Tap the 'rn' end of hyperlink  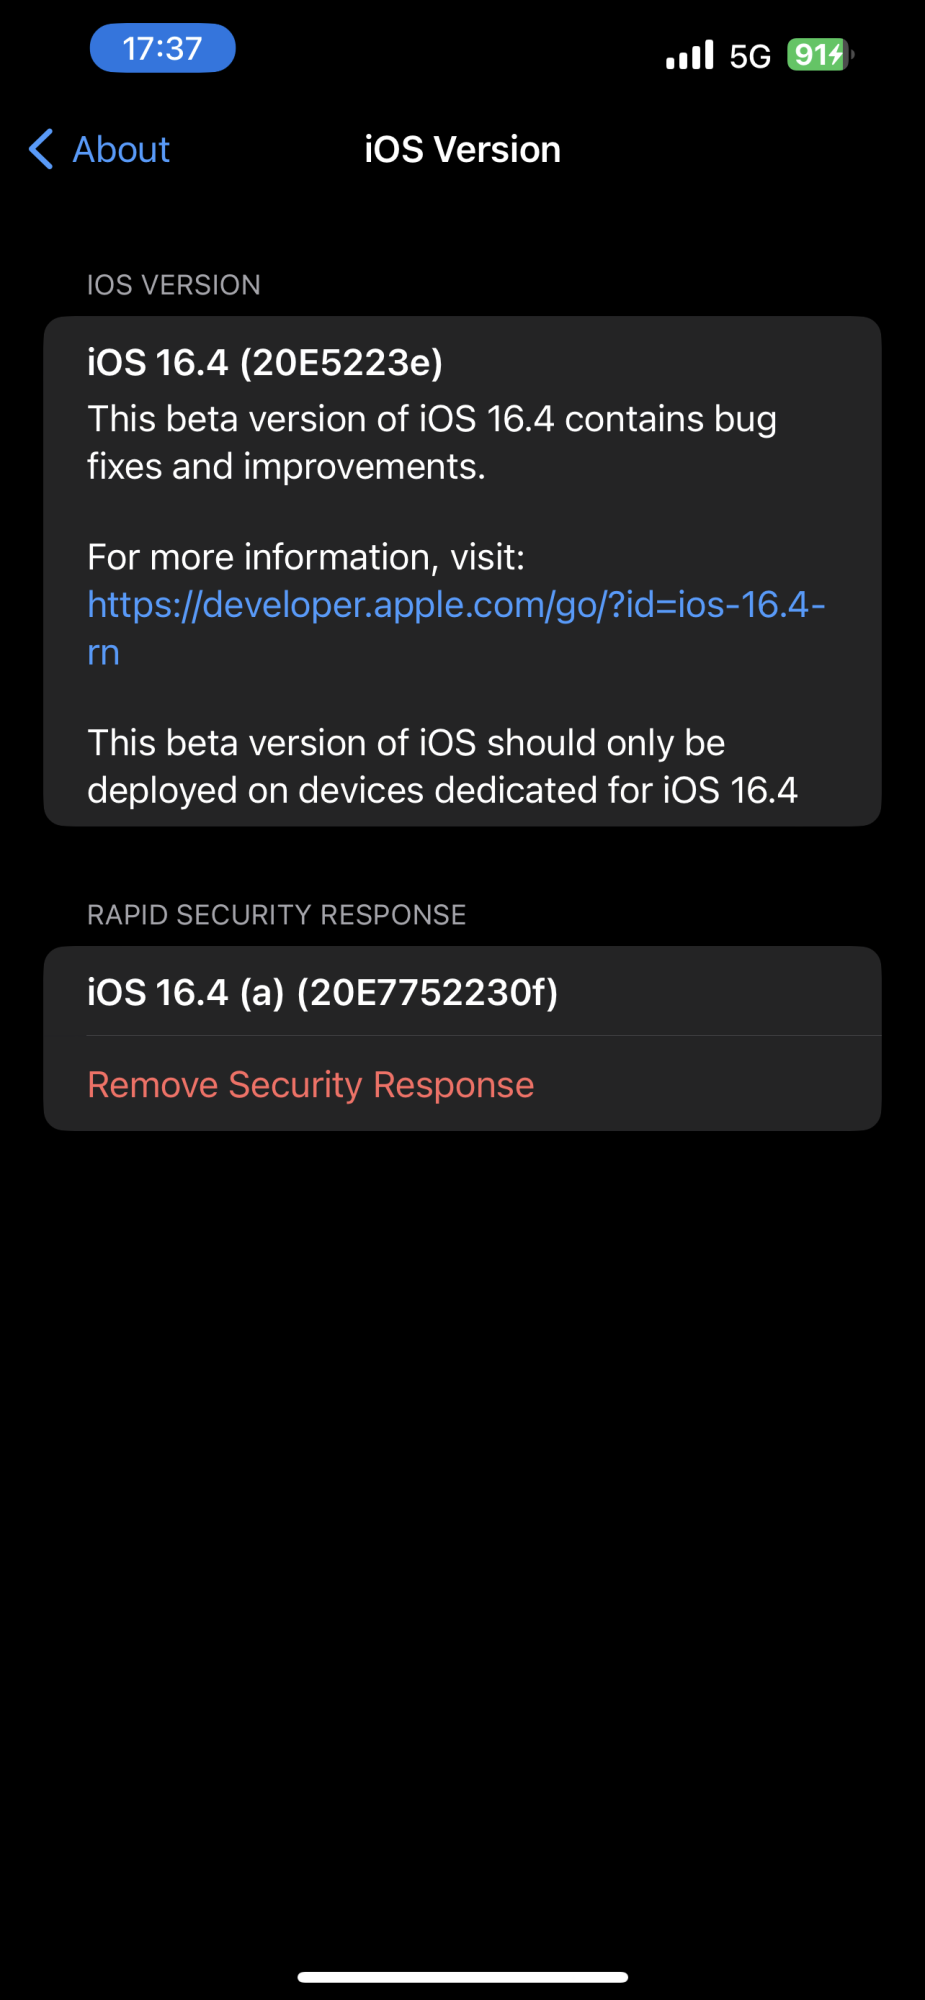[x=103, y=653]
